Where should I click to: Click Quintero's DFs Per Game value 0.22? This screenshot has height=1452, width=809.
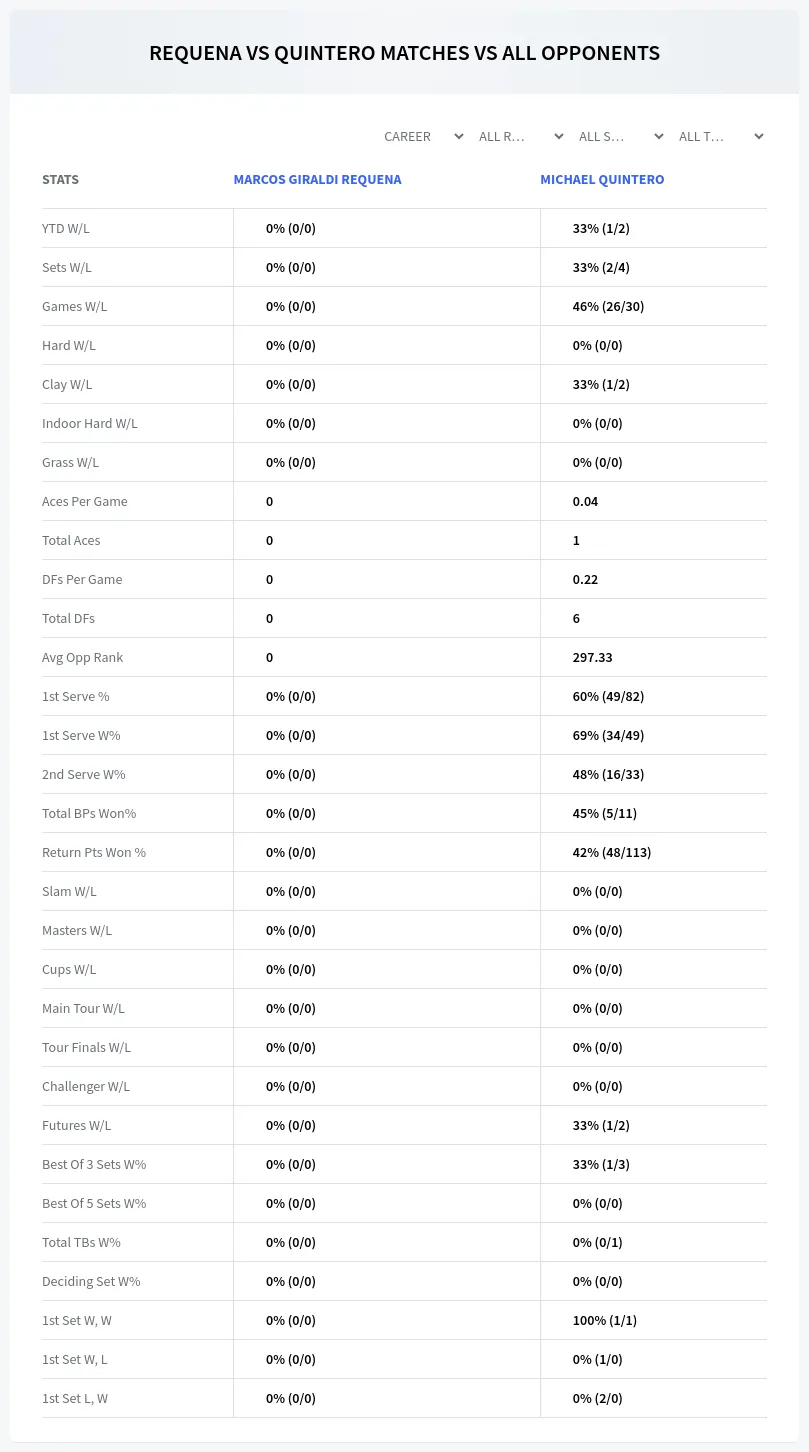click(585, 579)
